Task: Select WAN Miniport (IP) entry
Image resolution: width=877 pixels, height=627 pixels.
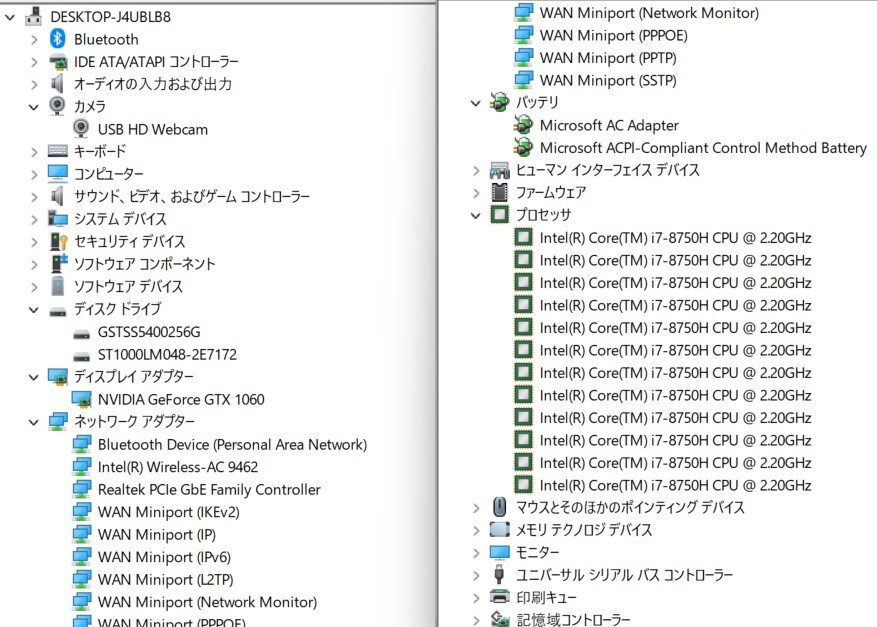Action: (x=157, y=534)
